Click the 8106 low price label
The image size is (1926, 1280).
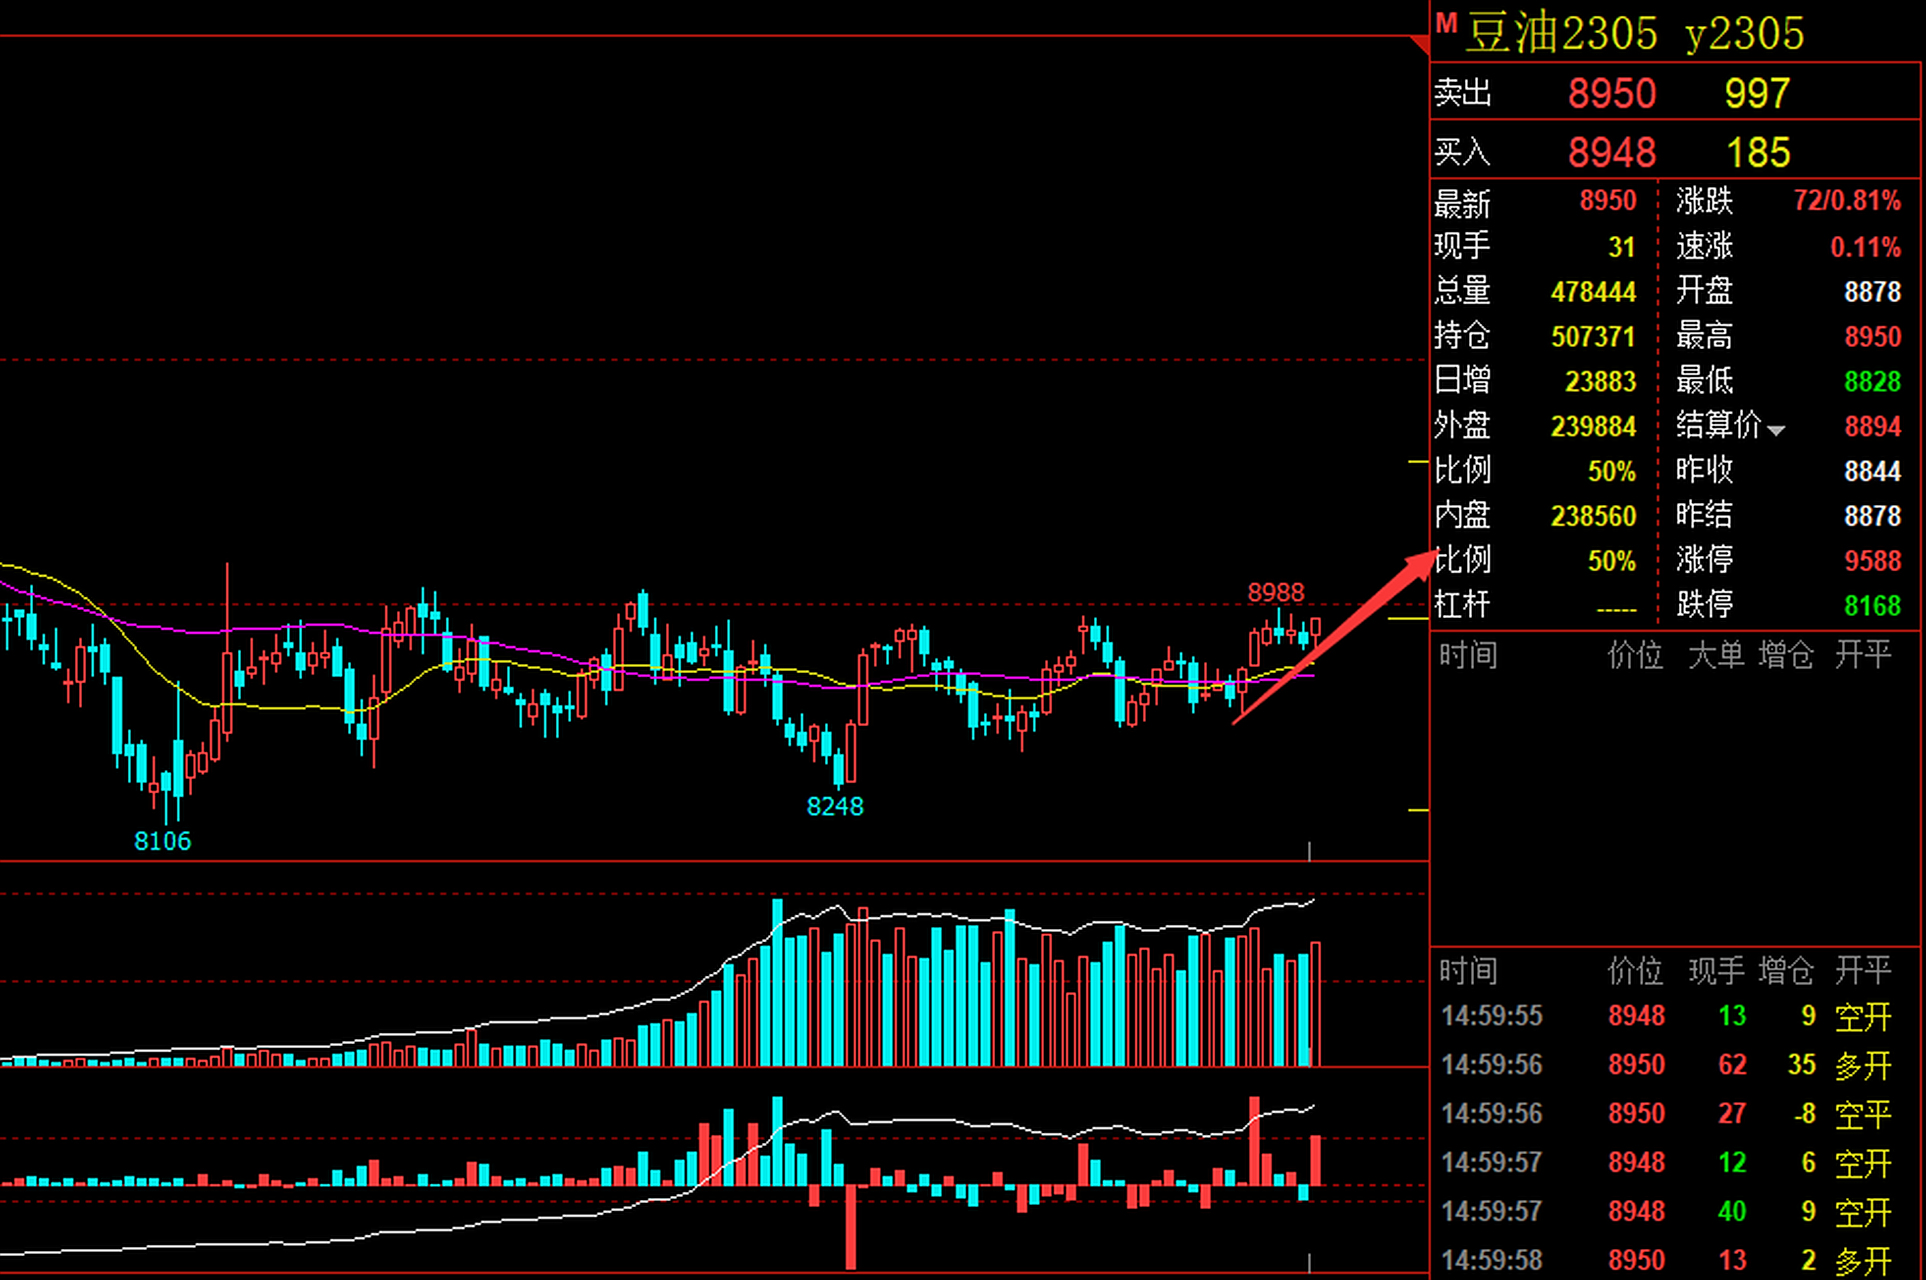pos(162,841)
